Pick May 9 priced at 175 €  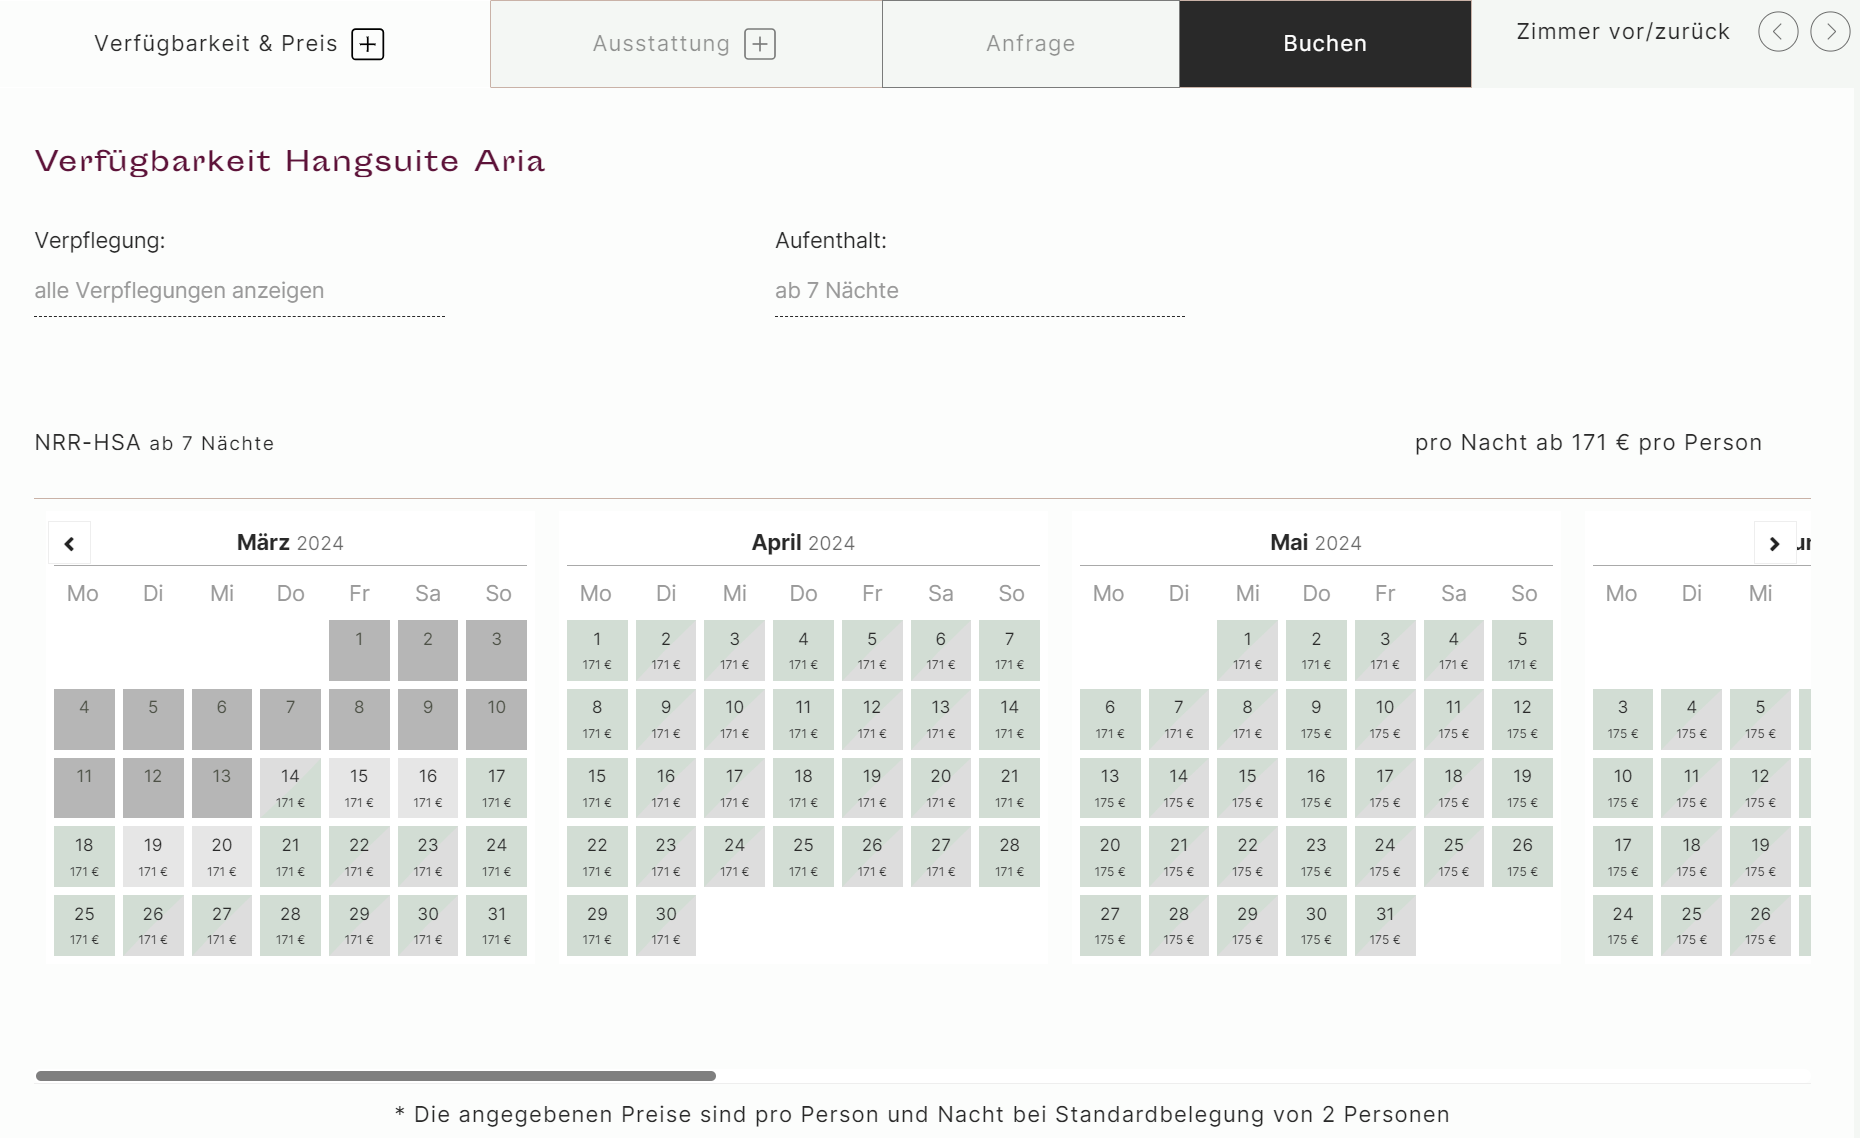pos(1316,718)
